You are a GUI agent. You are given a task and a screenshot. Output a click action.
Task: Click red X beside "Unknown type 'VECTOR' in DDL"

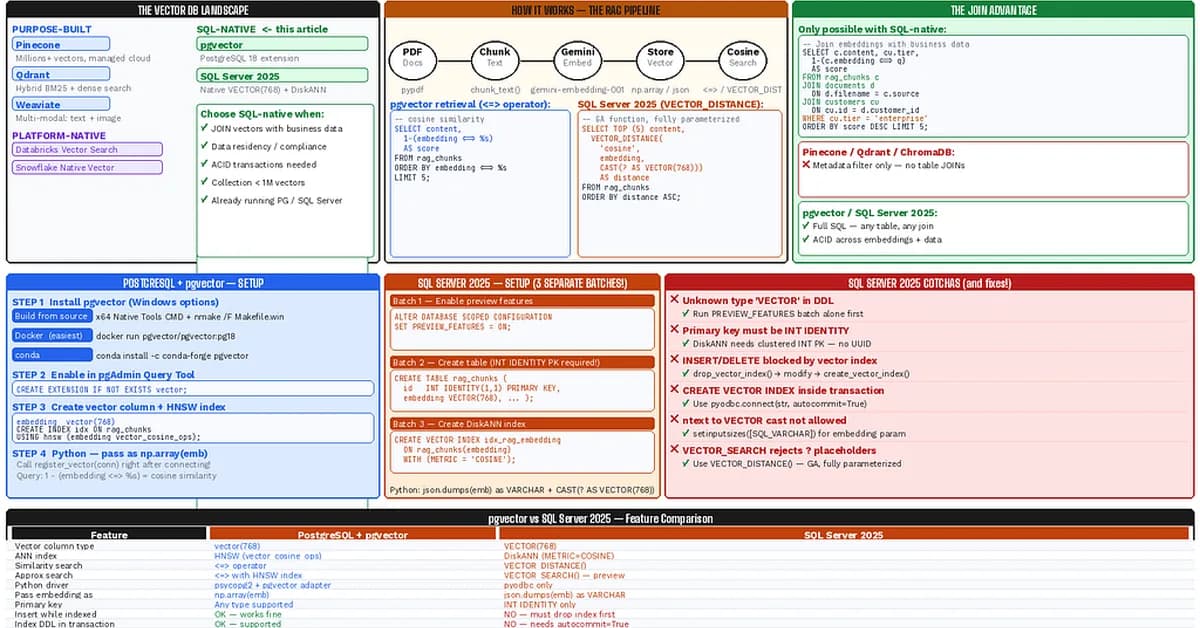674,299
